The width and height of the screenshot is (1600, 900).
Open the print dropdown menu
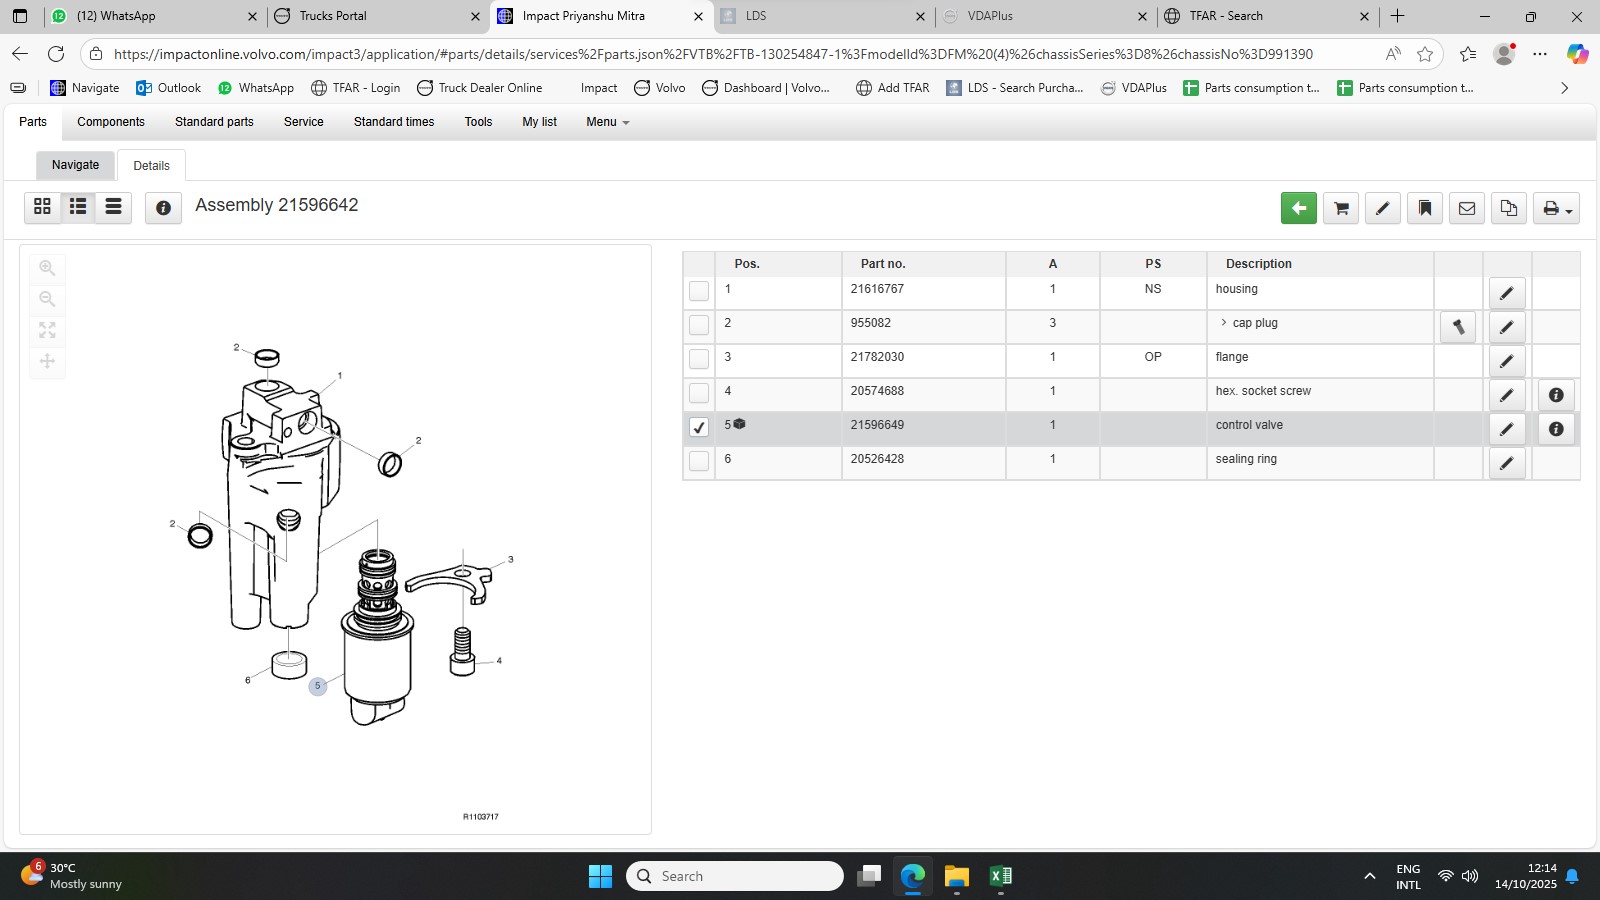pos(1556,208)
